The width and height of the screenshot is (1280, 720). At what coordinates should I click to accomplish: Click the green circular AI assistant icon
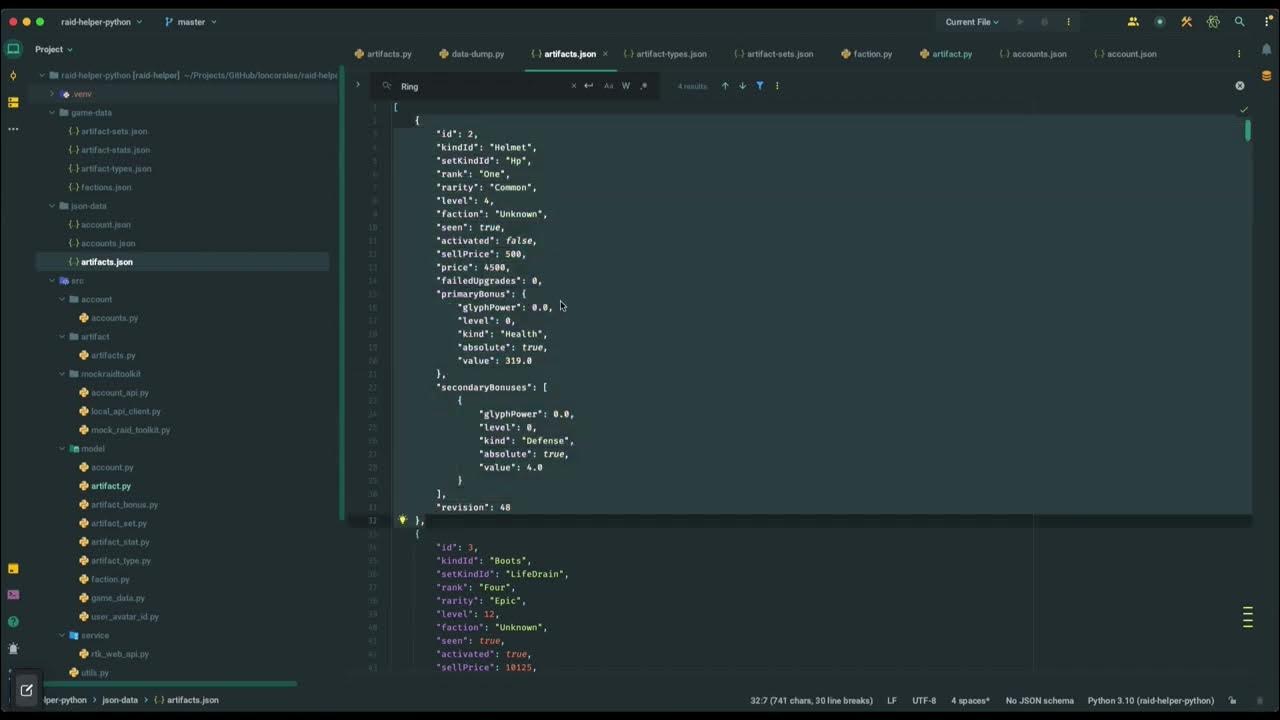(x=1160, y=21)
